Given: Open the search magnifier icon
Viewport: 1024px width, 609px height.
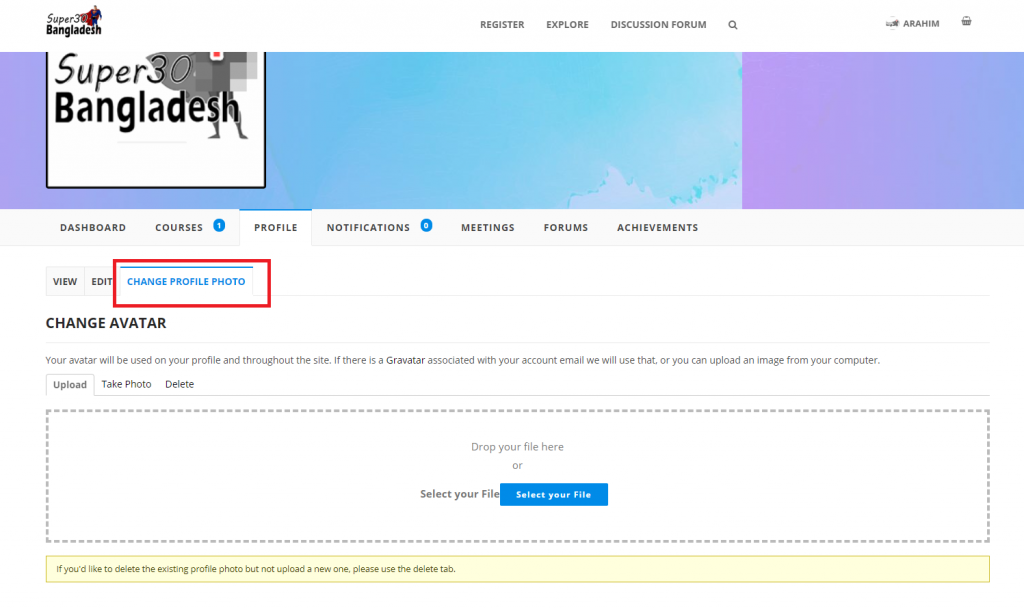Looking at the screenshot, I should coord(733,25).
